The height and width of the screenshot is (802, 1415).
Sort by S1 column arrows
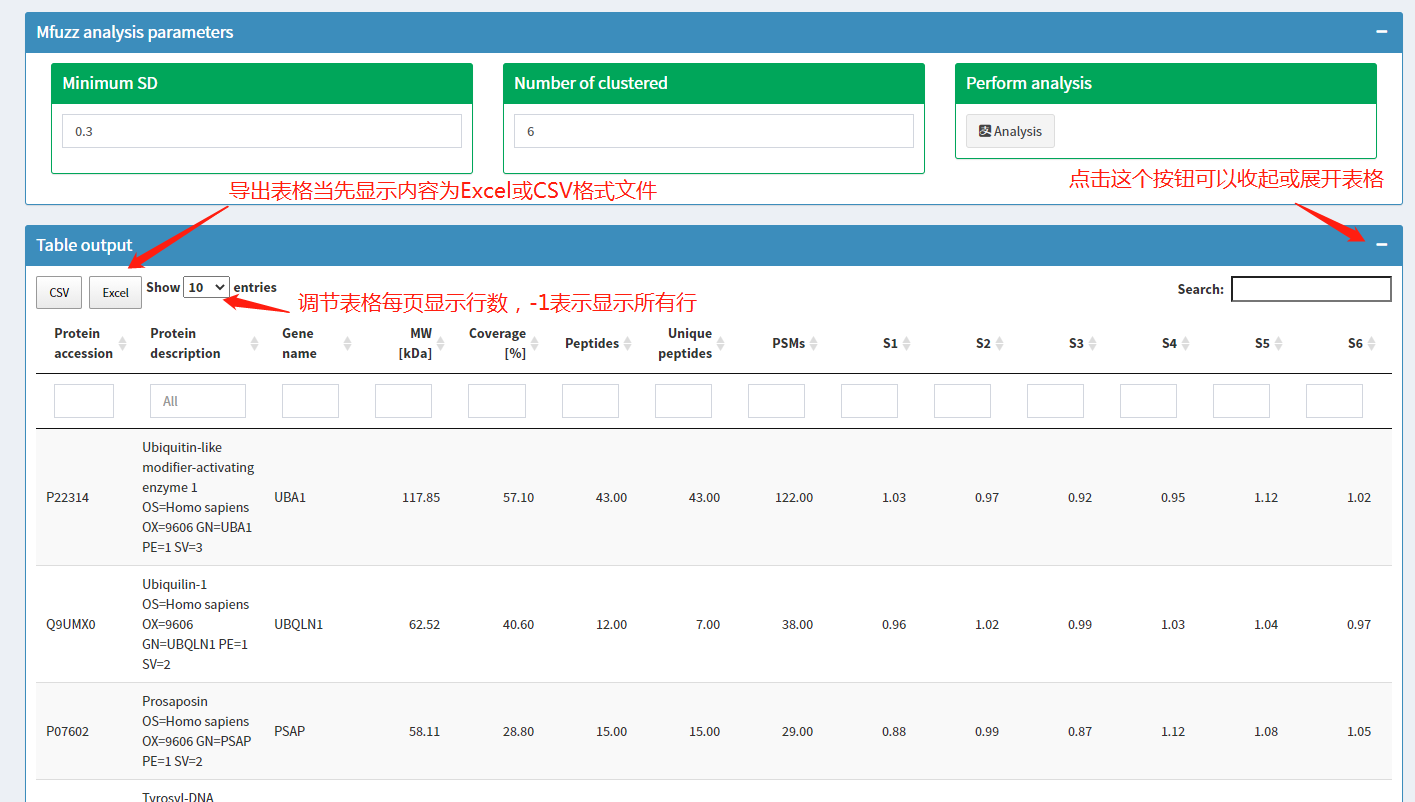coord(906,344)
